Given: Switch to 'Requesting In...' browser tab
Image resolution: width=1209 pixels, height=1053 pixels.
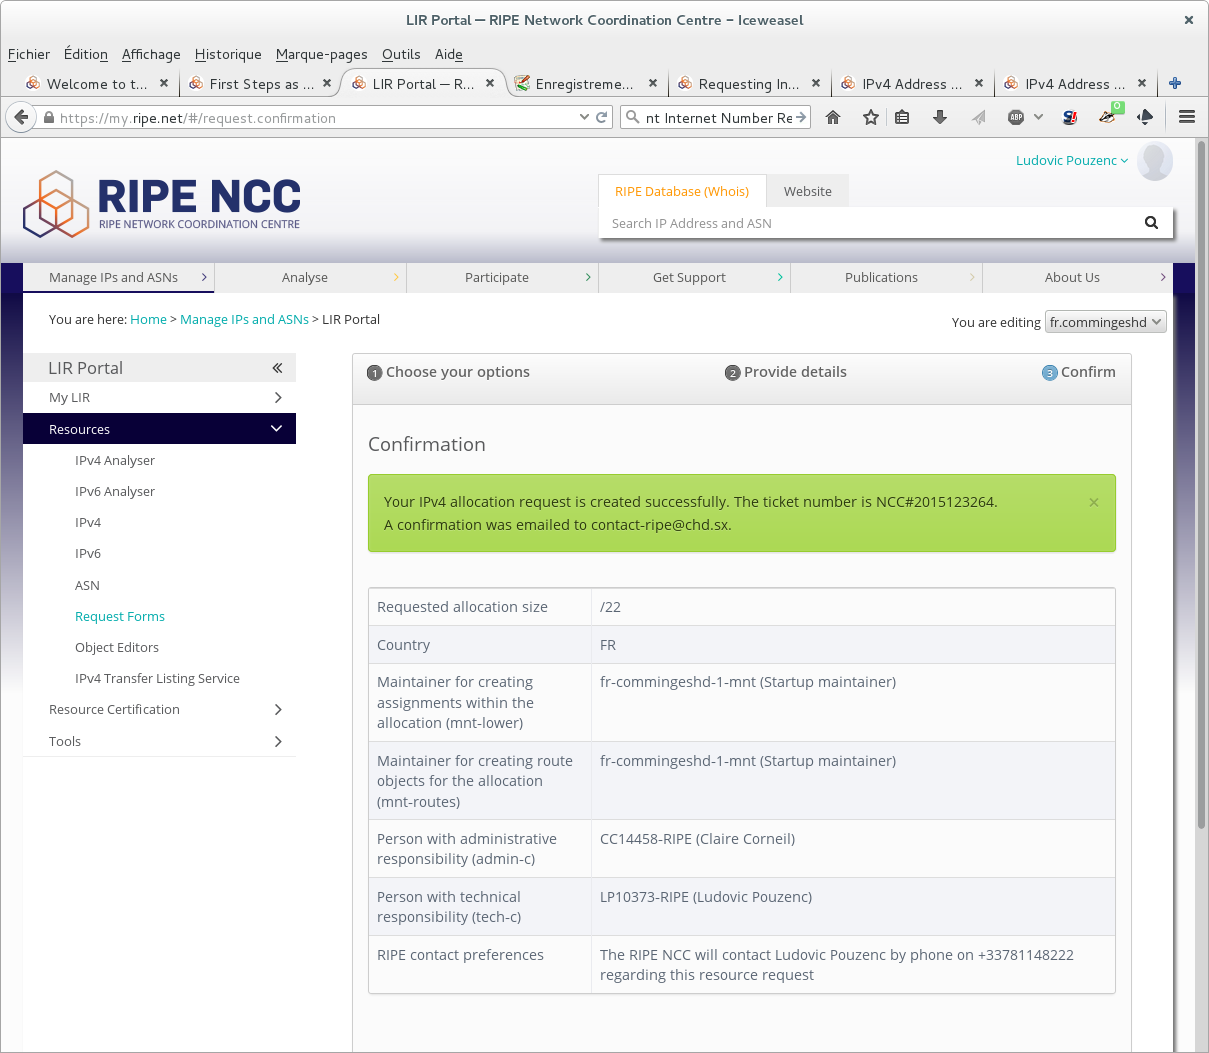Looking at the screenshot, I should coord(749,84).
